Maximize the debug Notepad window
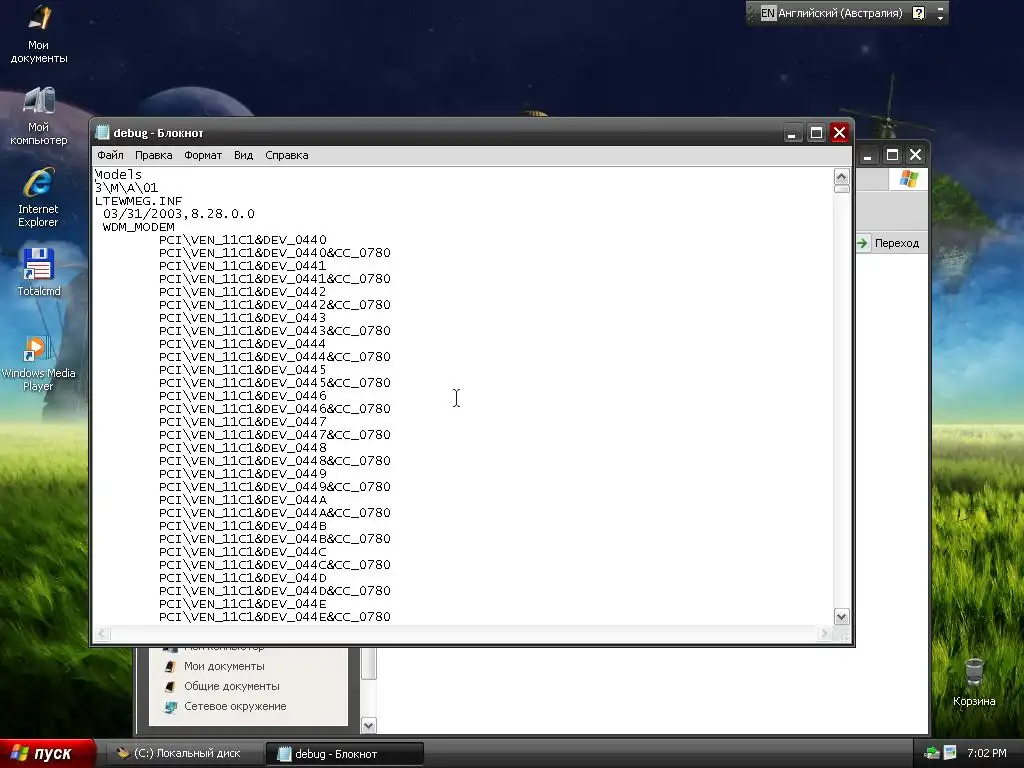This screenshot has width=1024, height=768. click(x=816, y=133)
